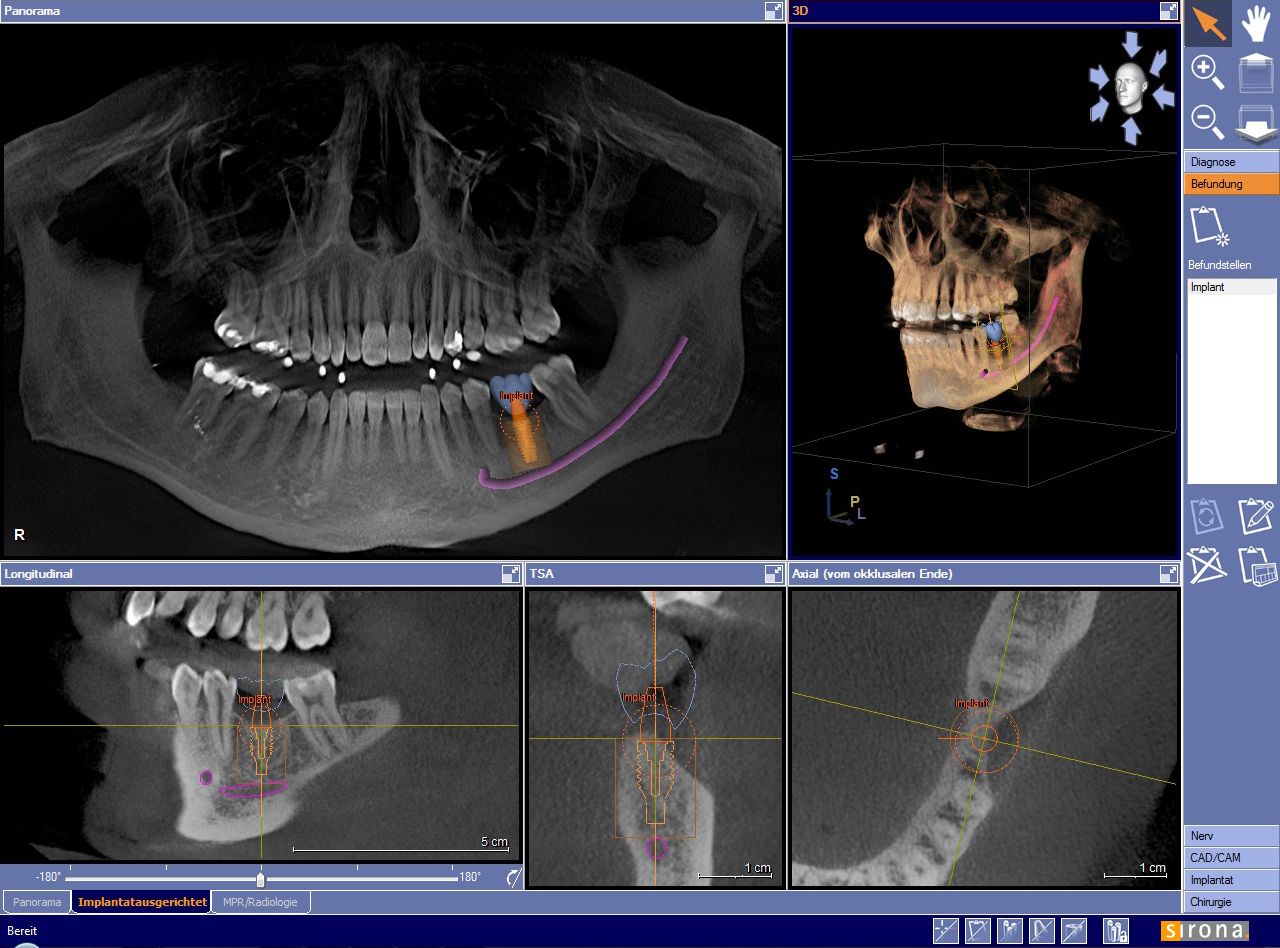
Task: Click the delete finding crossed clipboard icon
Action: coord(1207,566)
